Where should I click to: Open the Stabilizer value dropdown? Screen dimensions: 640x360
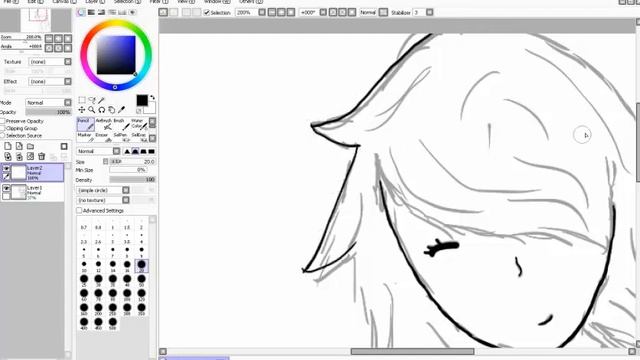coord(429,13)
